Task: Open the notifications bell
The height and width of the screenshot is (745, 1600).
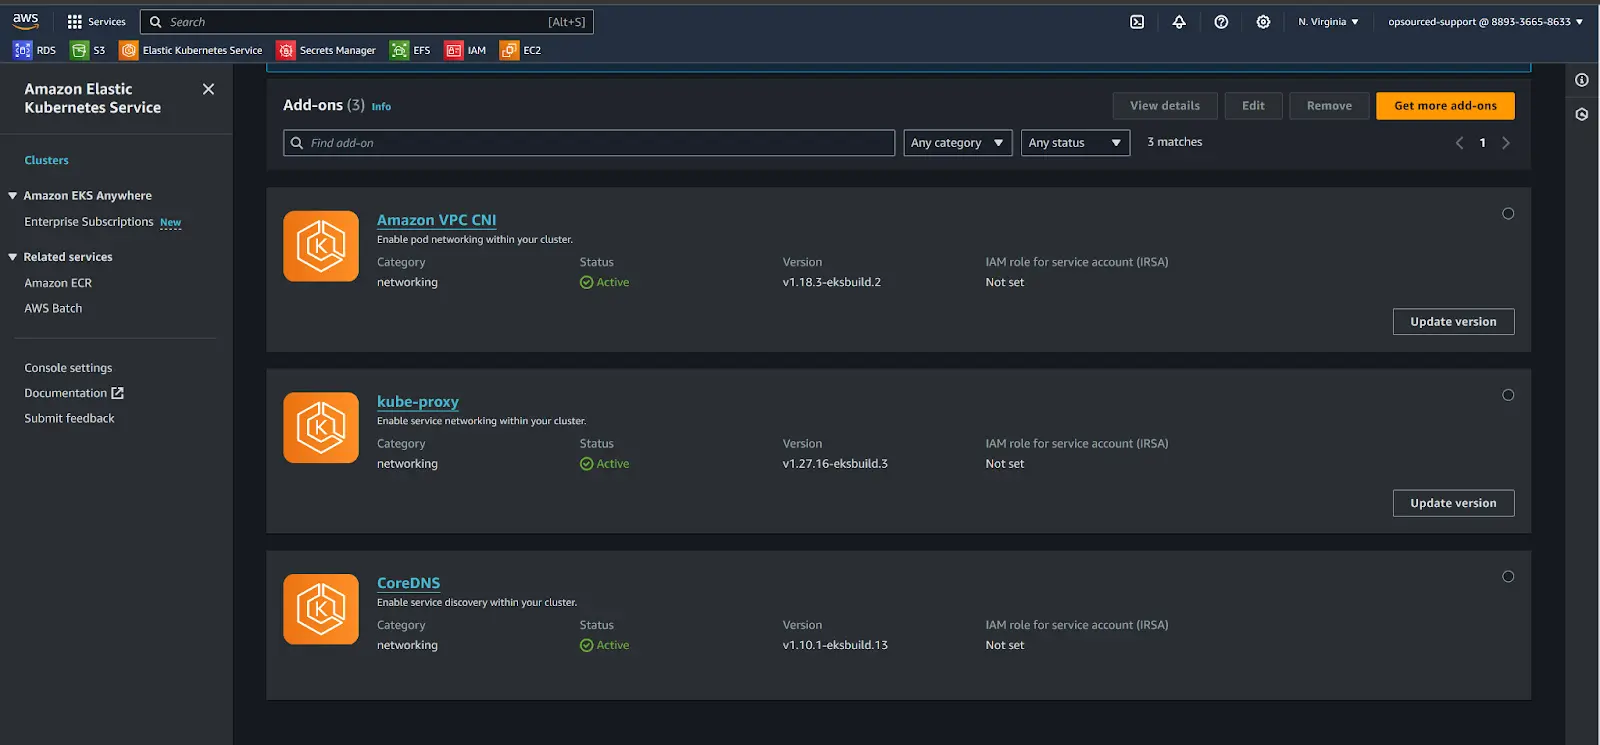Action: coord(1179,22)
